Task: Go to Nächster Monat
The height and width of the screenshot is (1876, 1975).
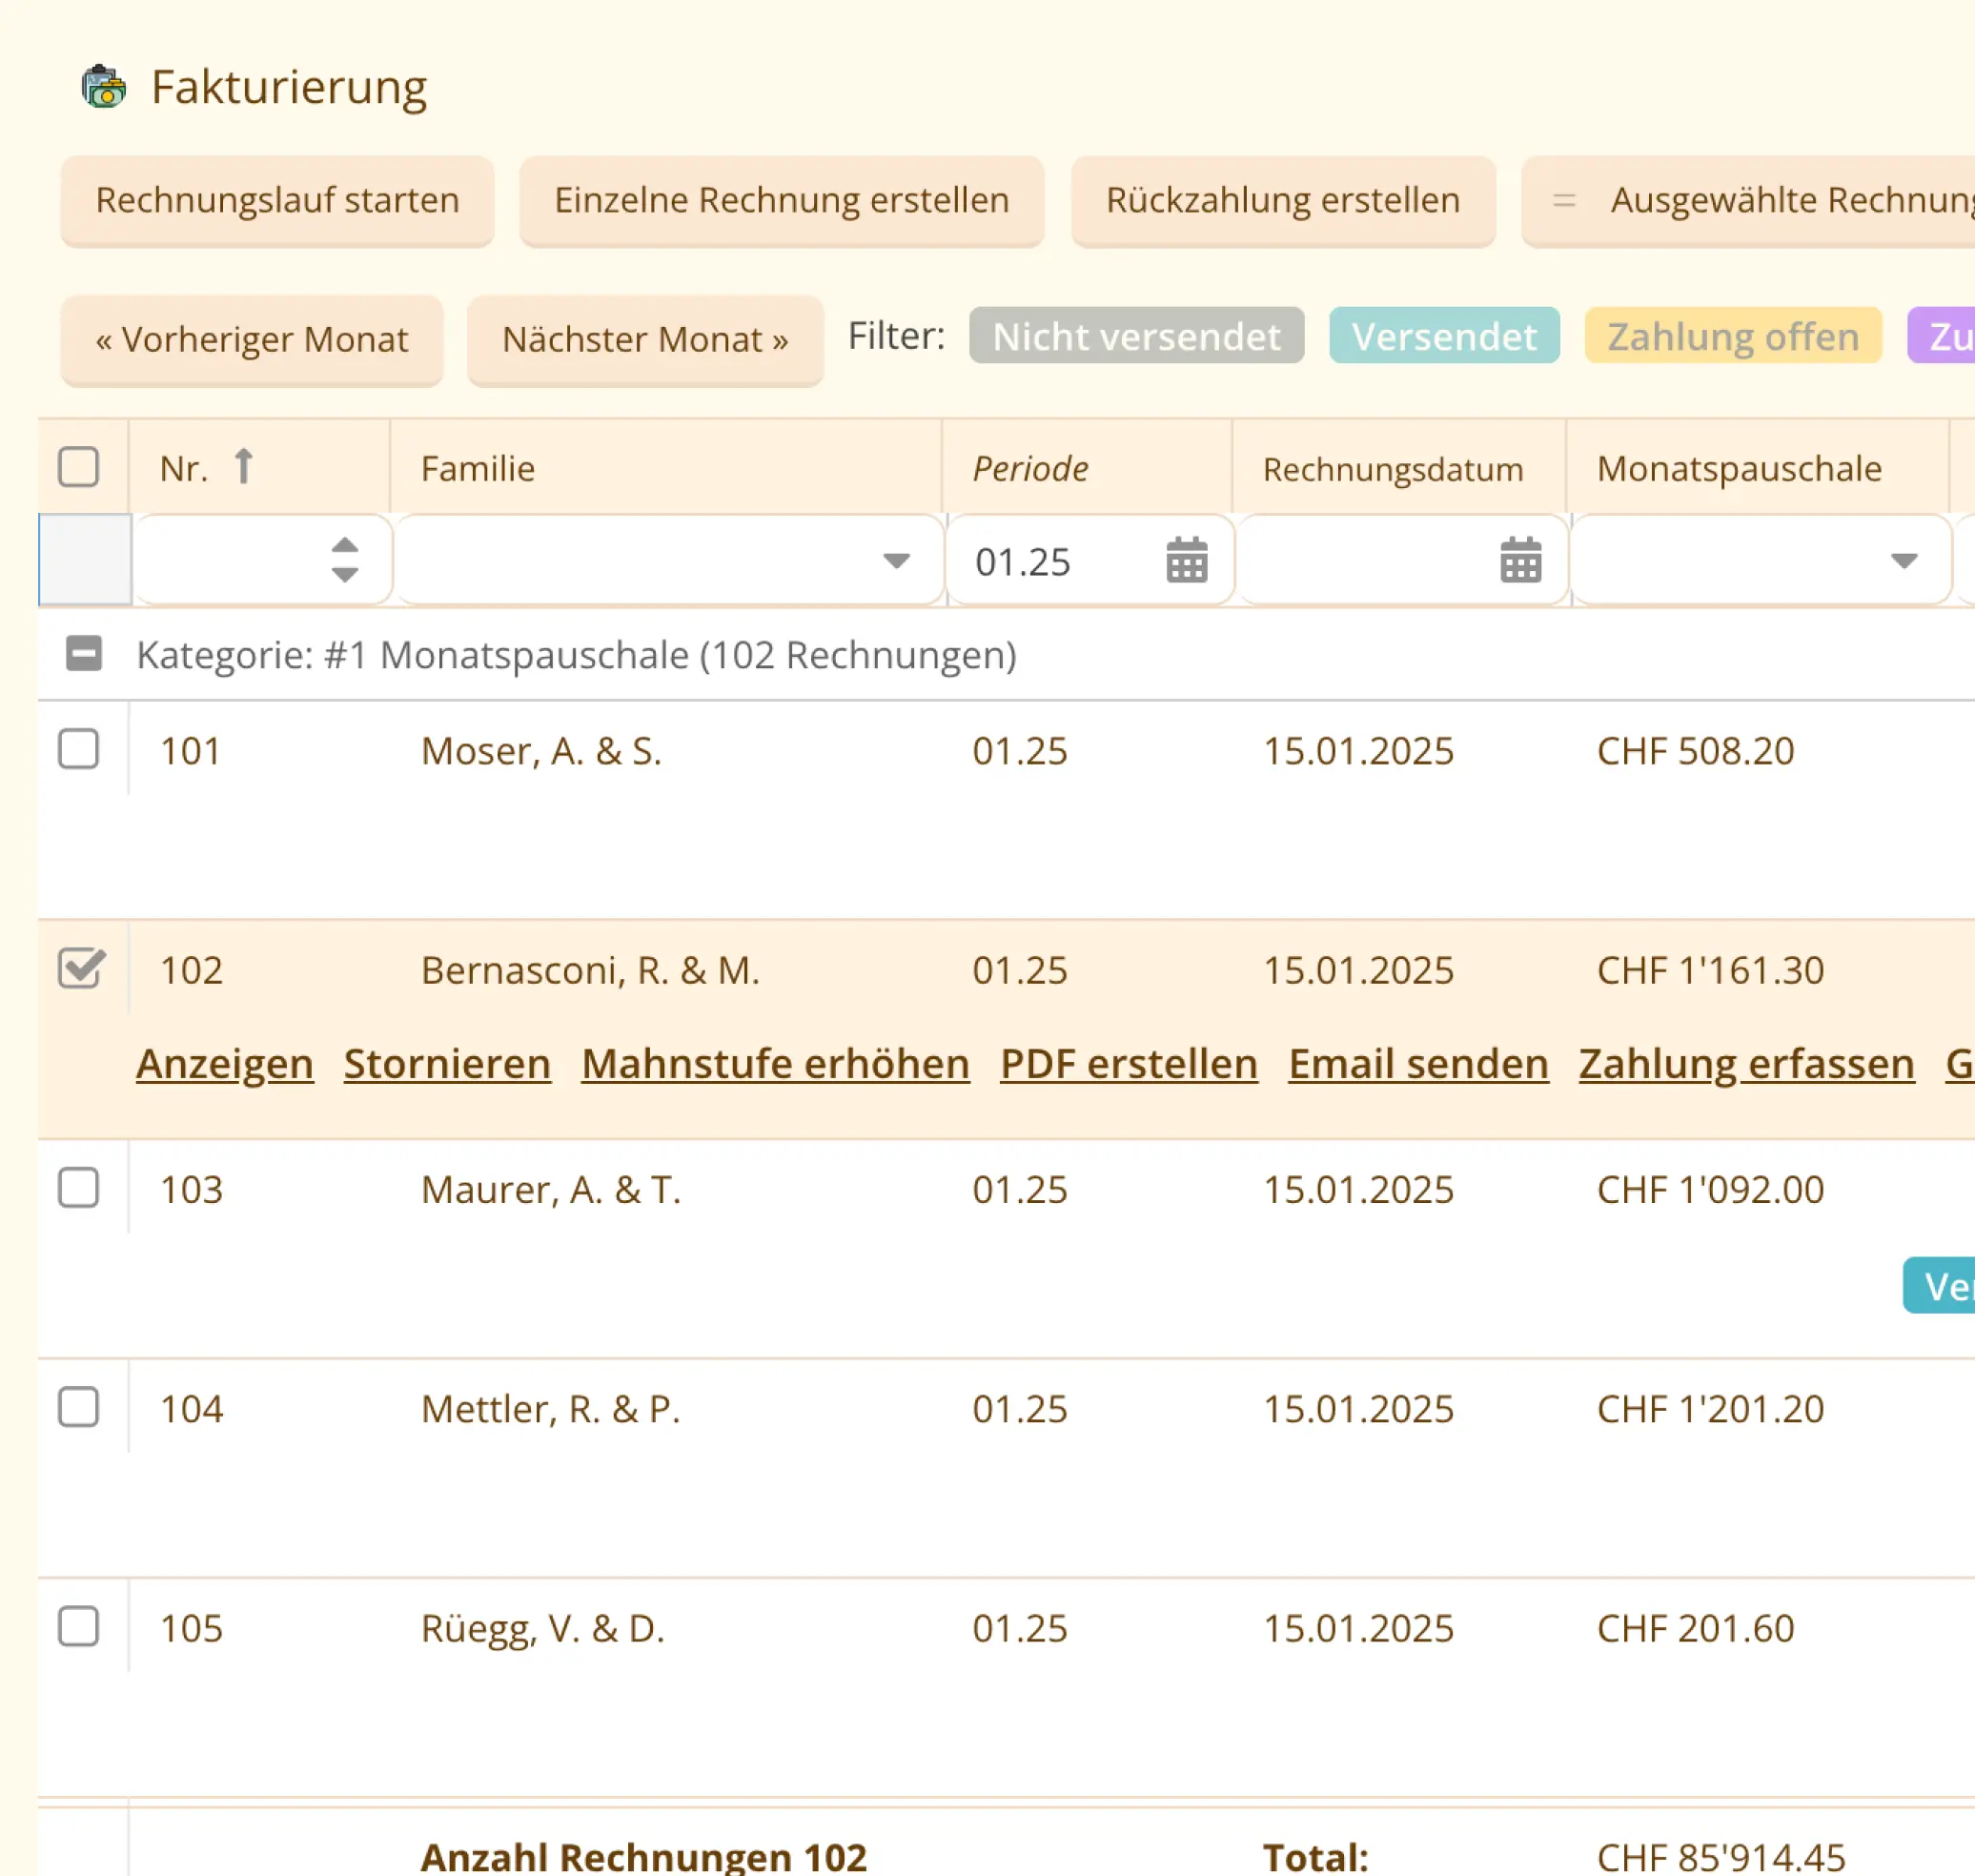Action: click(x=645, y=339)
